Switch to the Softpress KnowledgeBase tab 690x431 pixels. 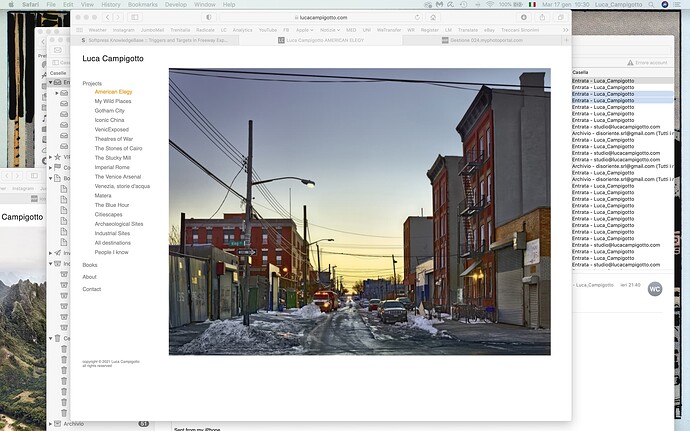click(x=155, y=40)
